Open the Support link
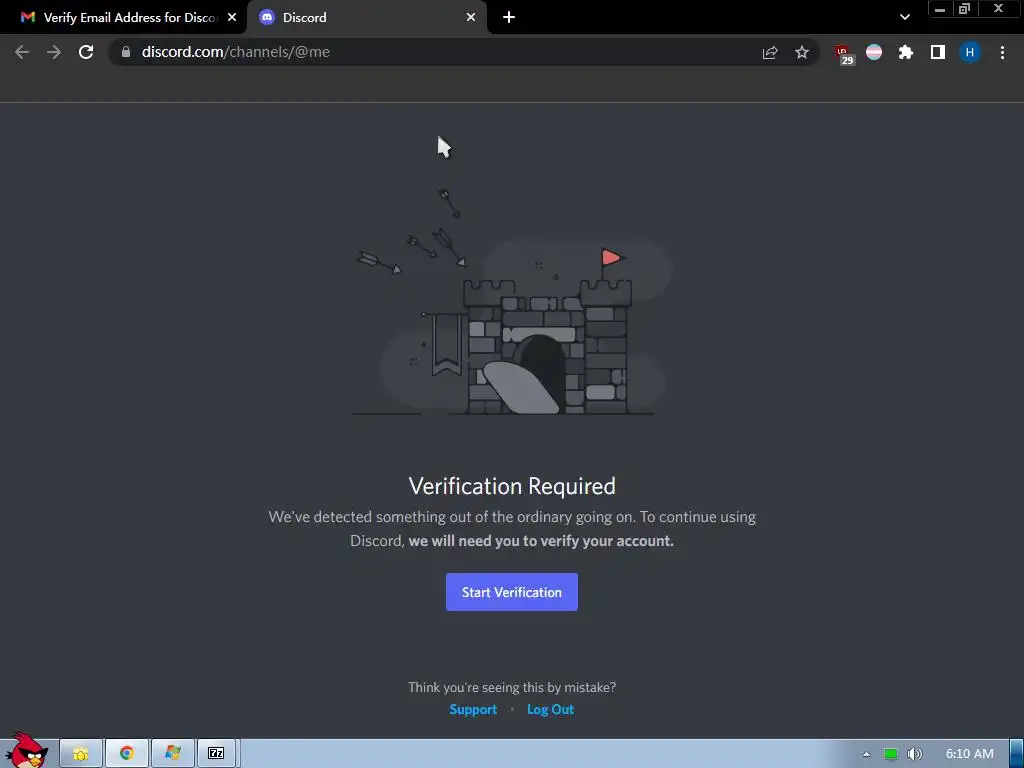 coord(473,709)
